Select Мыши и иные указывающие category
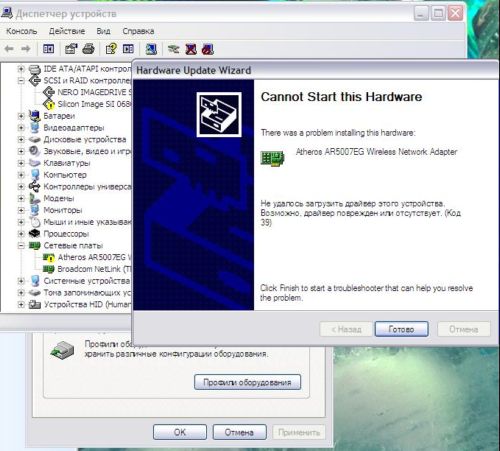The image size is (500, 451). pos(88,222)
